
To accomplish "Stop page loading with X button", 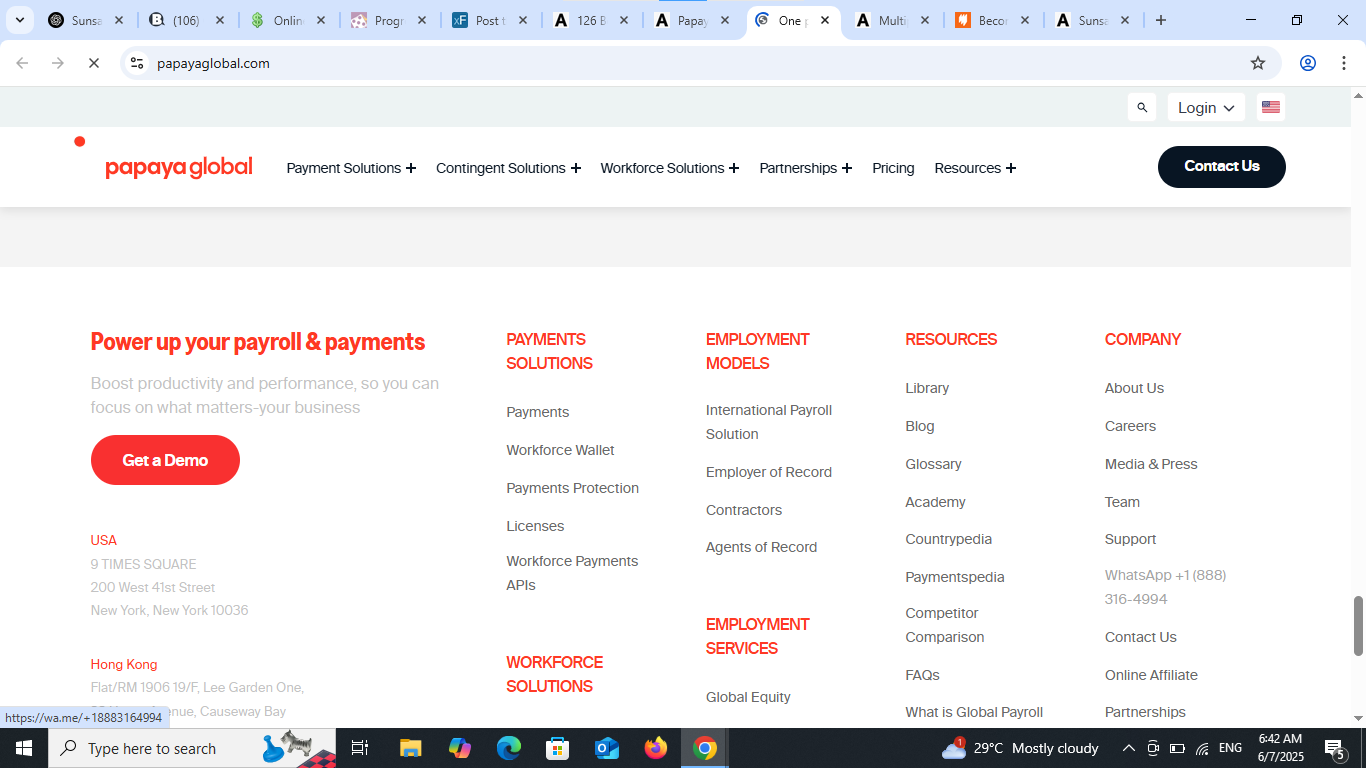I will (93, 63).
